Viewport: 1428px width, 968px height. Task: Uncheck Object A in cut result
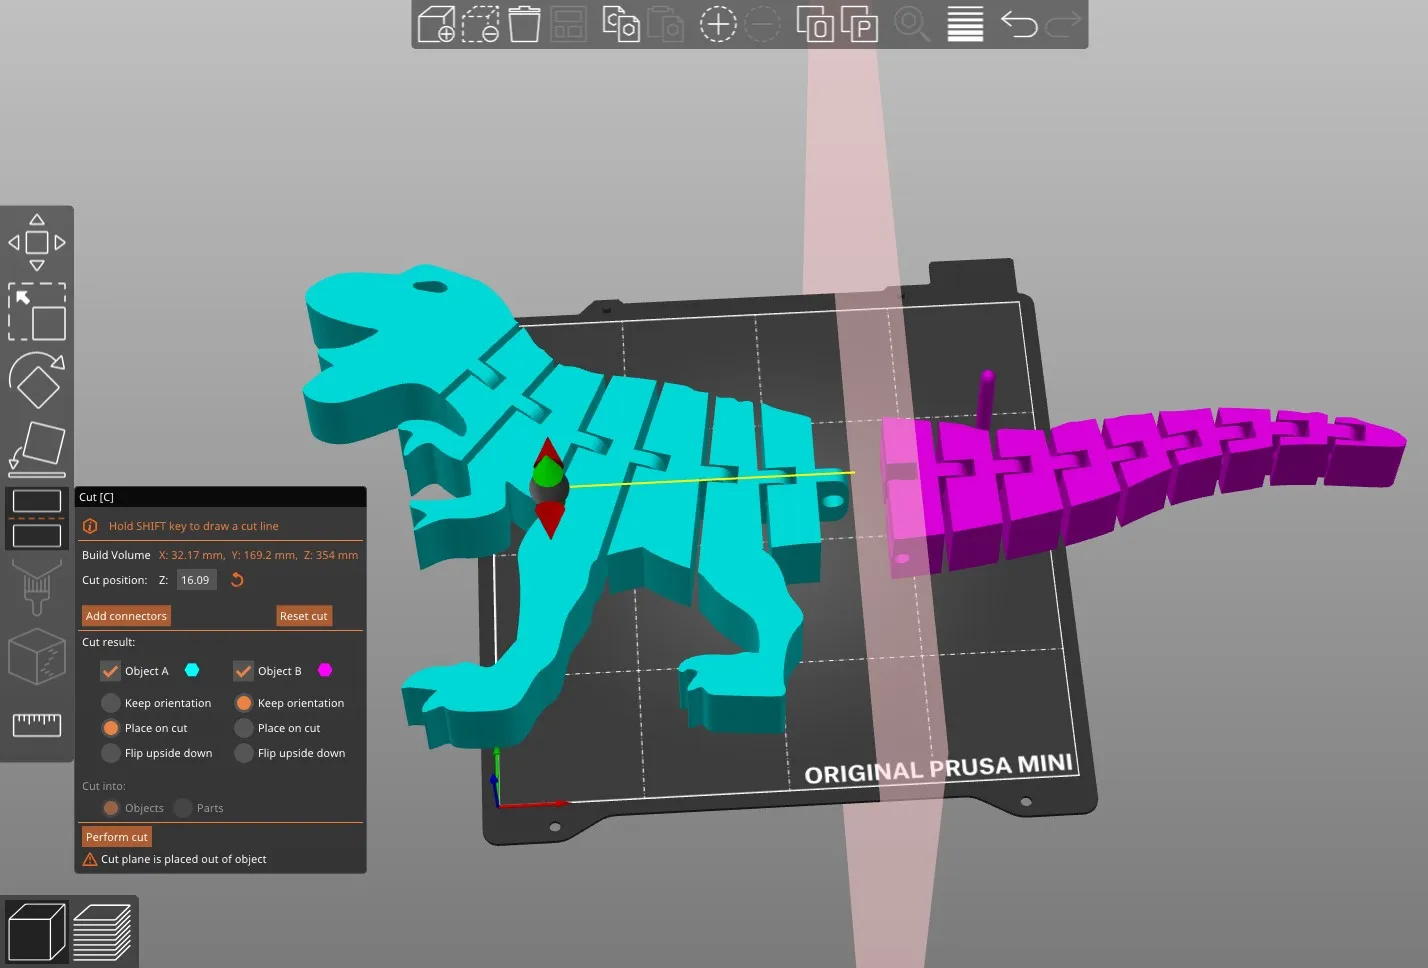(x=109, y=670)
